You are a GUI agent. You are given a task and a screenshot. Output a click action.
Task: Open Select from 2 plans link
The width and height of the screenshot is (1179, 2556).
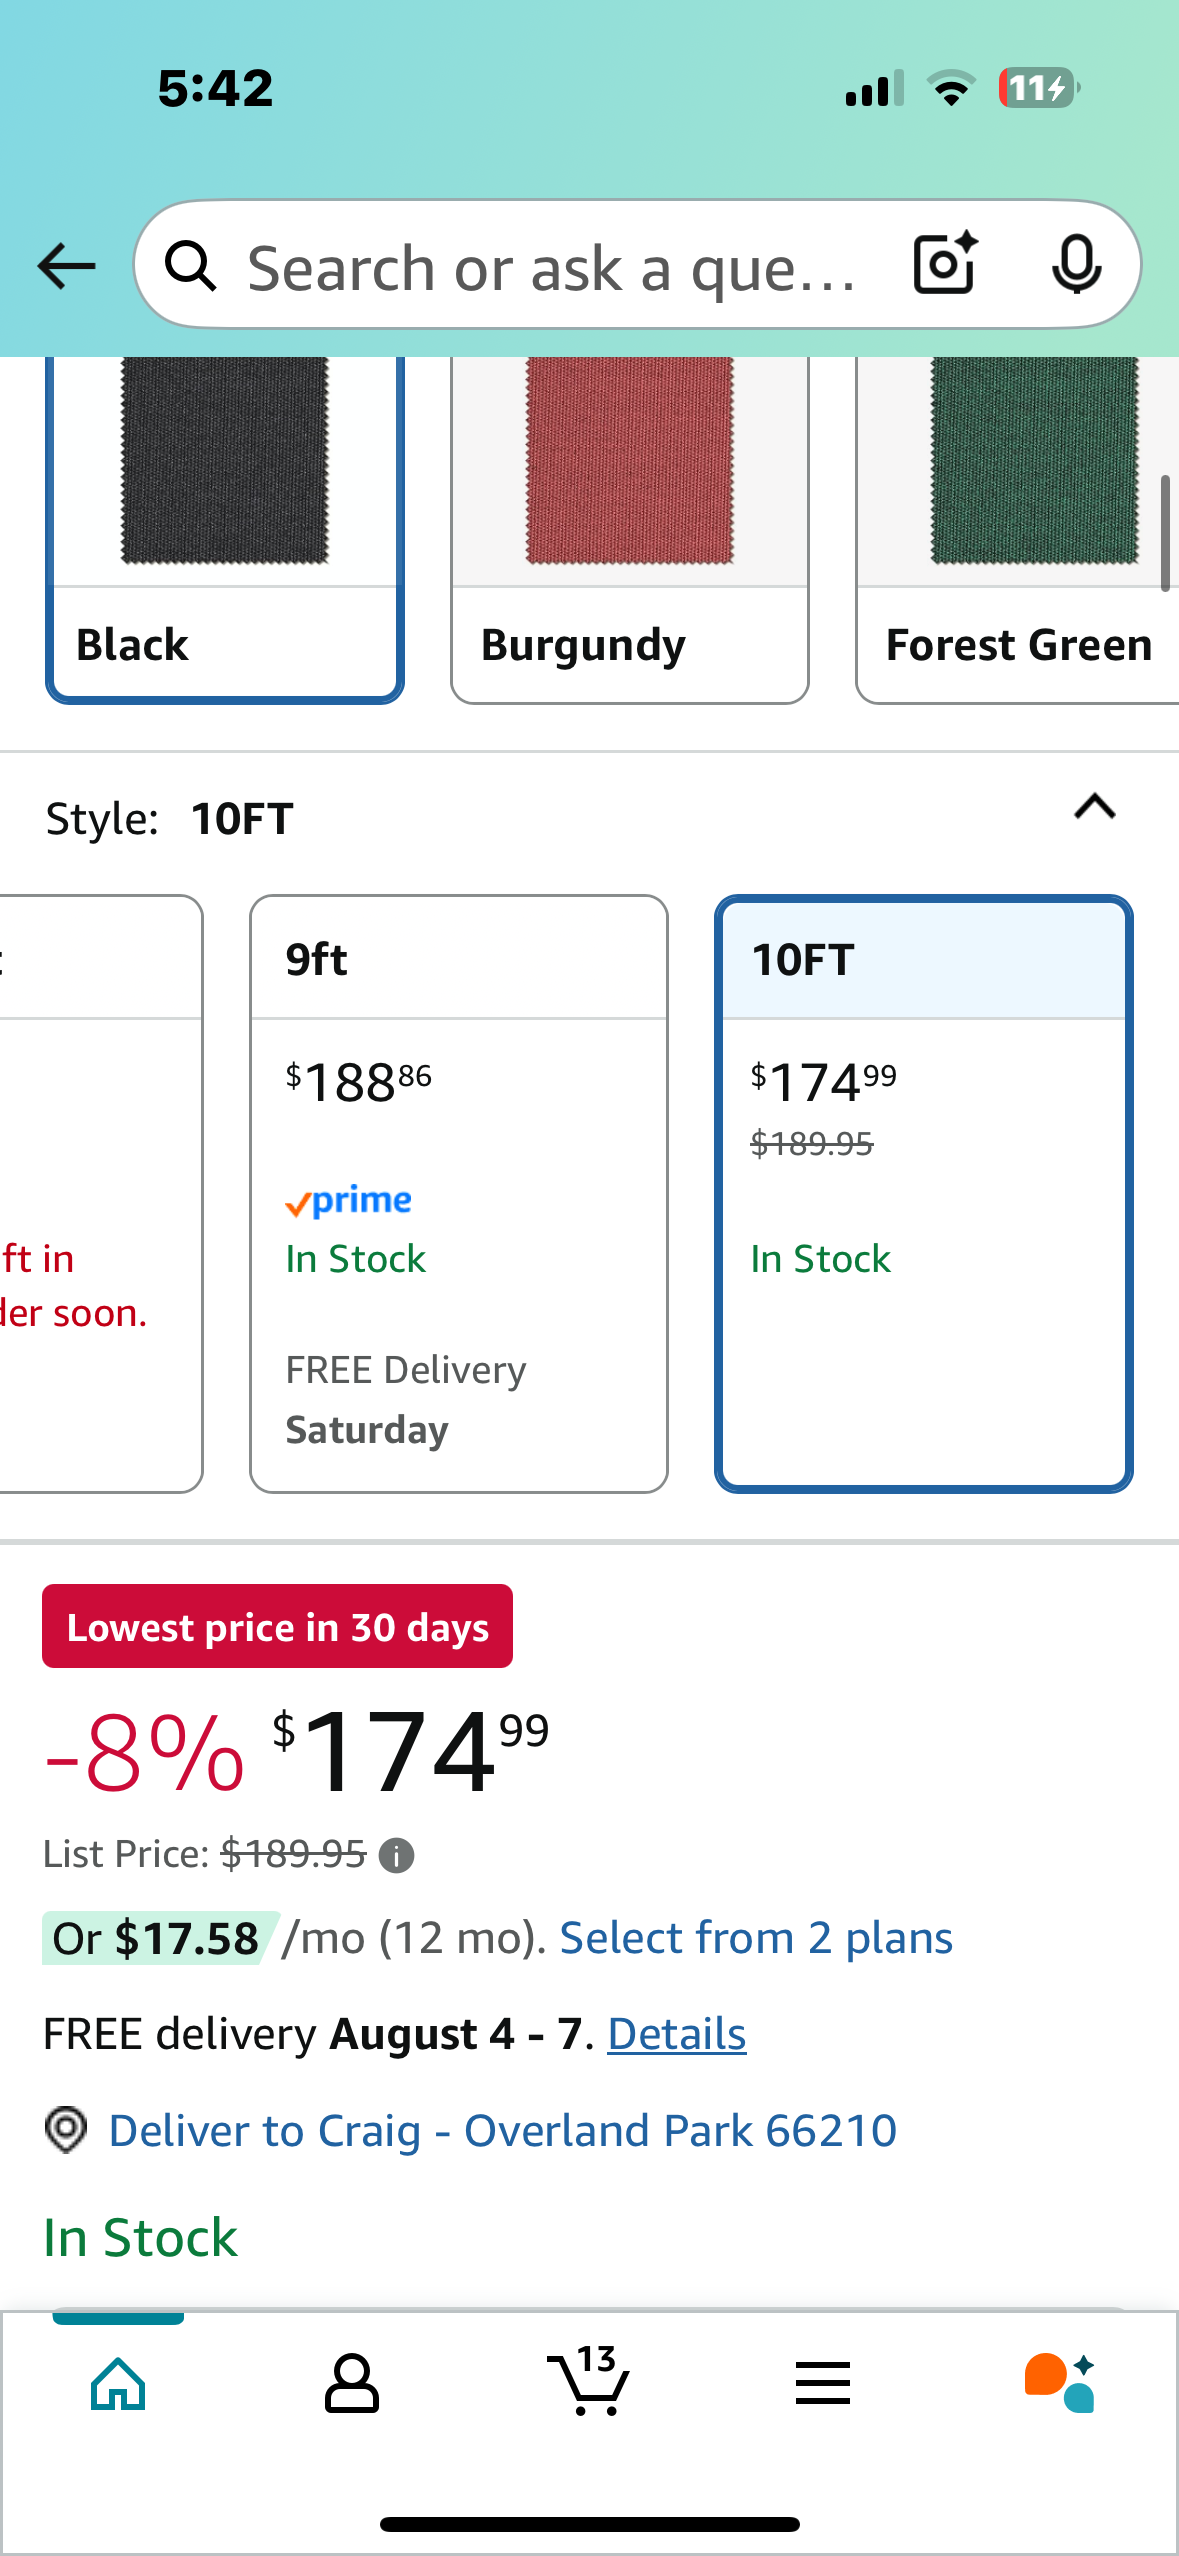click(756, 1938)
